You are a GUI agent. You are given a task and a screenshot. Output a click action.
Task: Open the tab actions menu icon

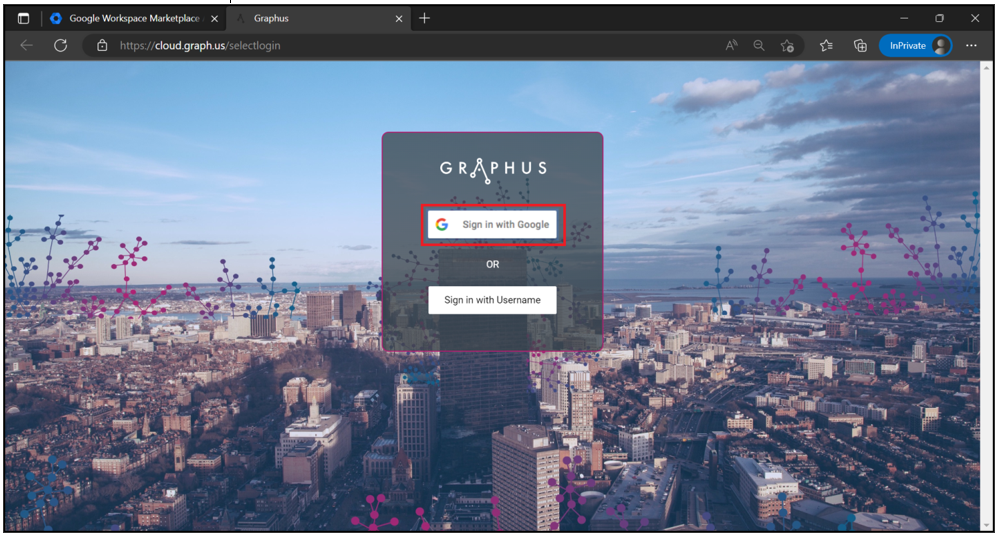click(24, 18)
